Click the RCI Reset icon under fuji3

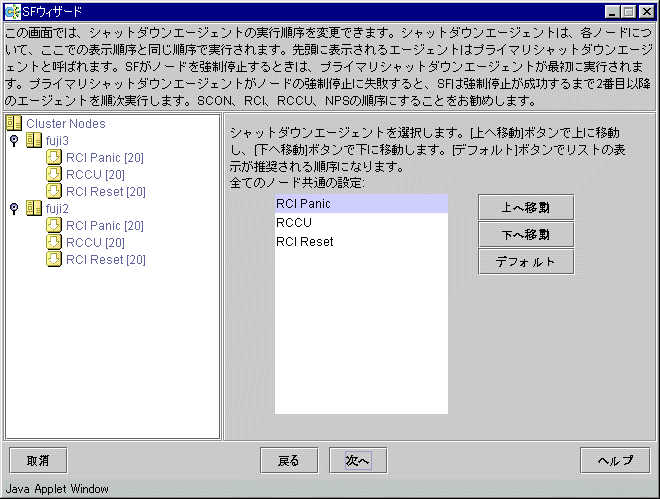(x=54, y=191)
